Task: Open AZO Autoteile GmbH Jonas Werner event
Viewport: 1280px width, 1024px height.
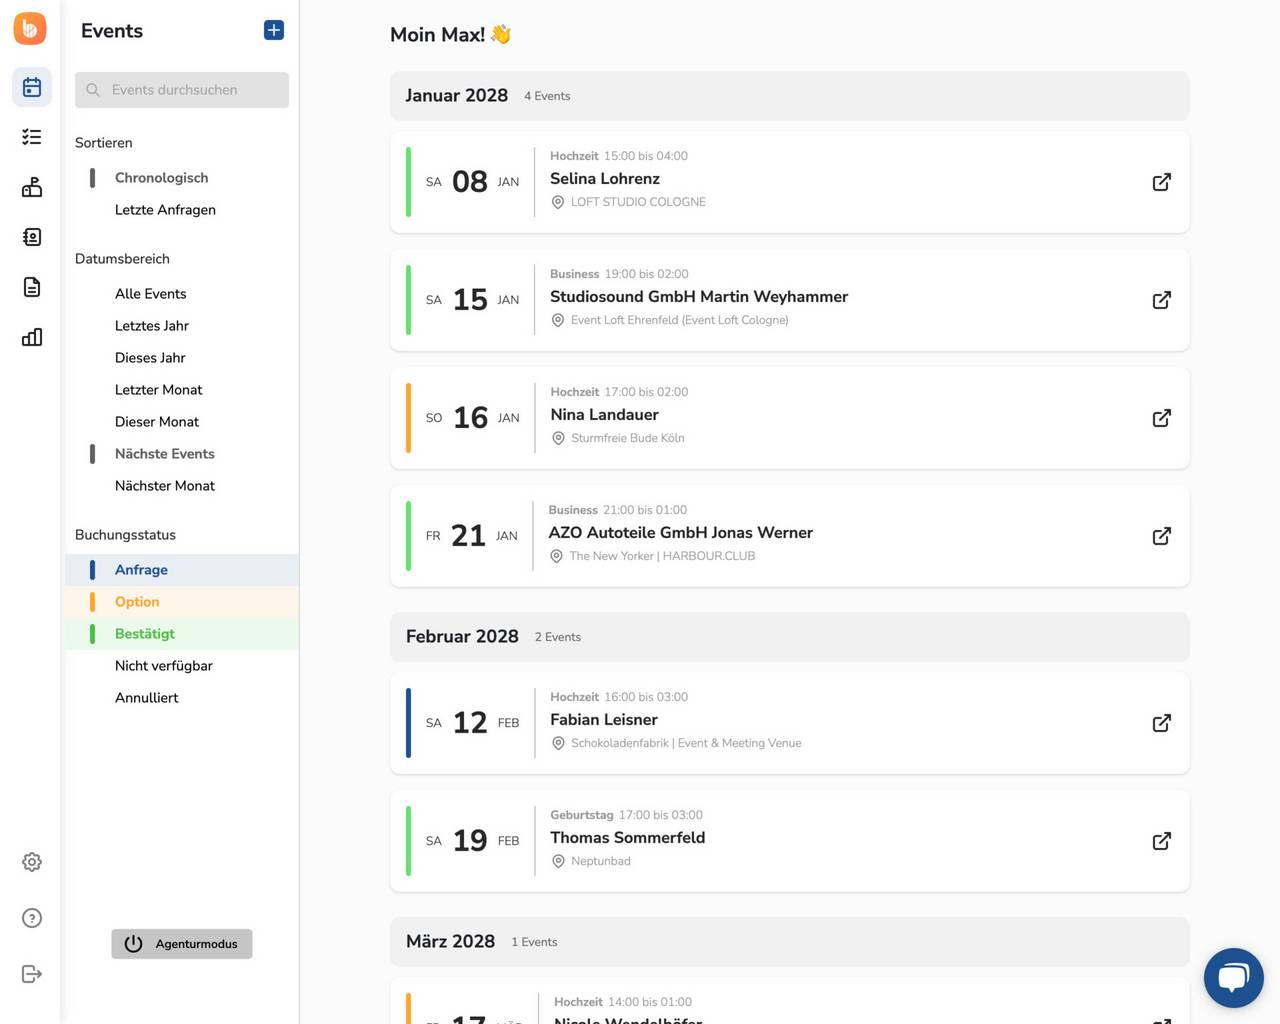Action: pyautogui.click(x=680, y=533)
